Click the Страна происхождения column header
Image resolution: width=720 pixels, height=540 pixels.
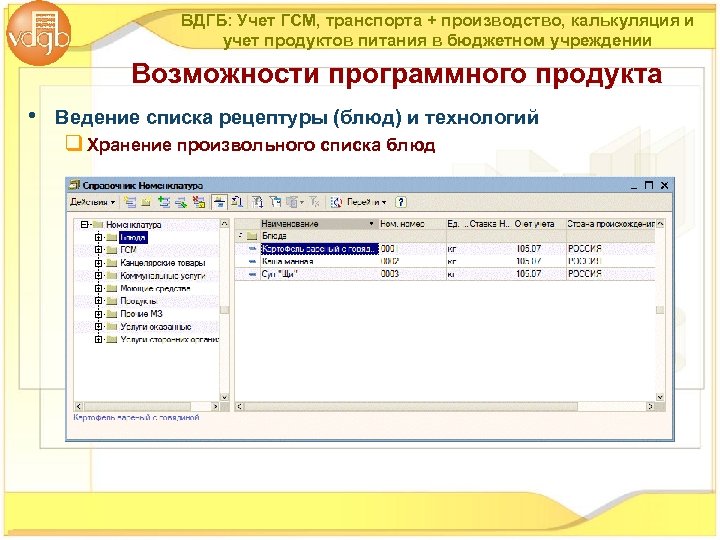(611, 224)
